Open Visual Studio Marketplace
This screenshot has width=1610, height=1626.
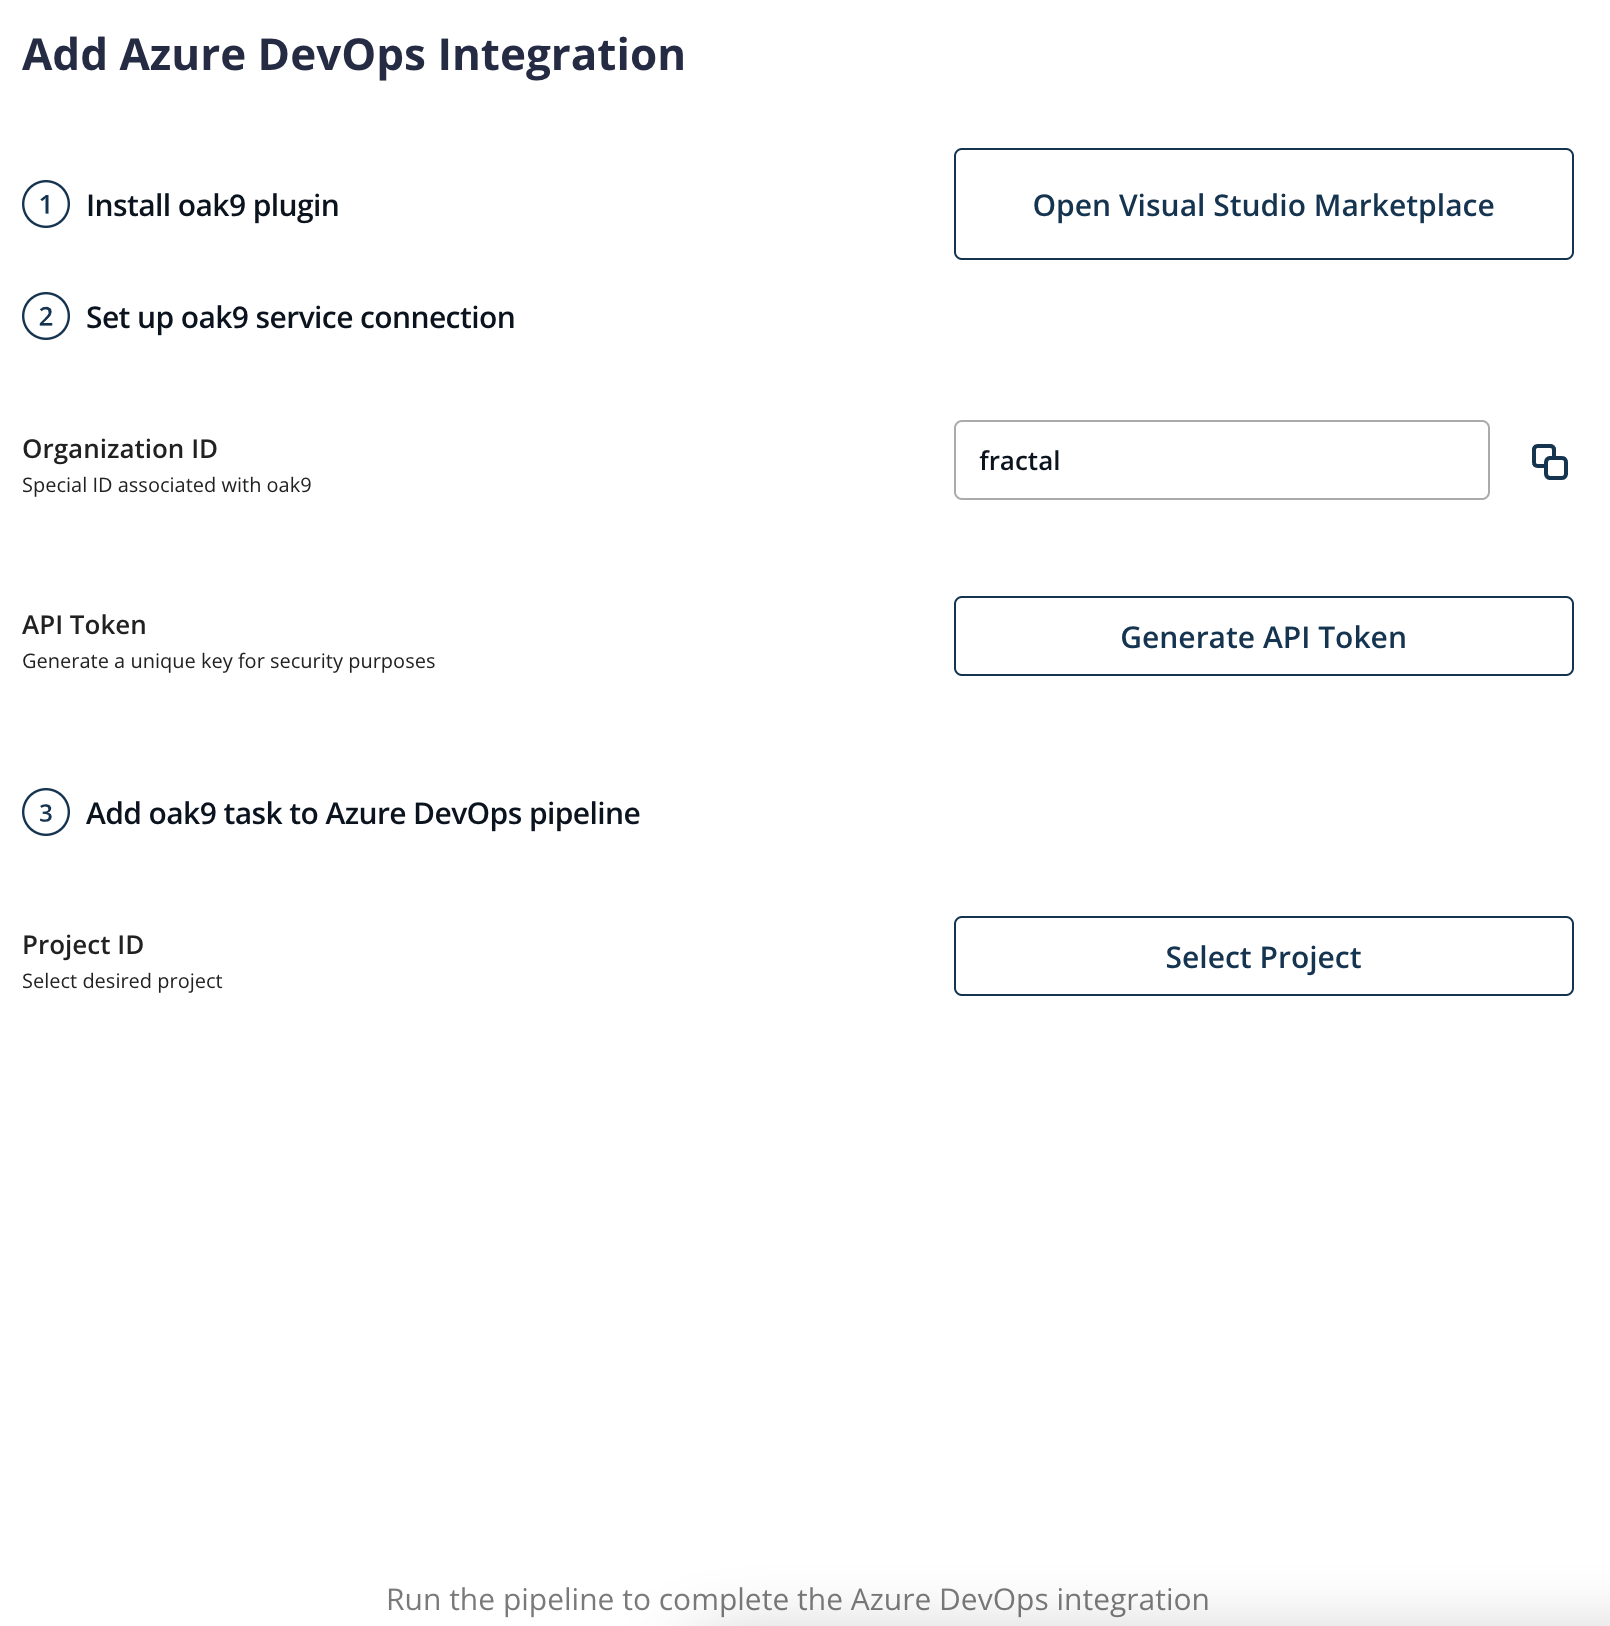click(1263, 205)
